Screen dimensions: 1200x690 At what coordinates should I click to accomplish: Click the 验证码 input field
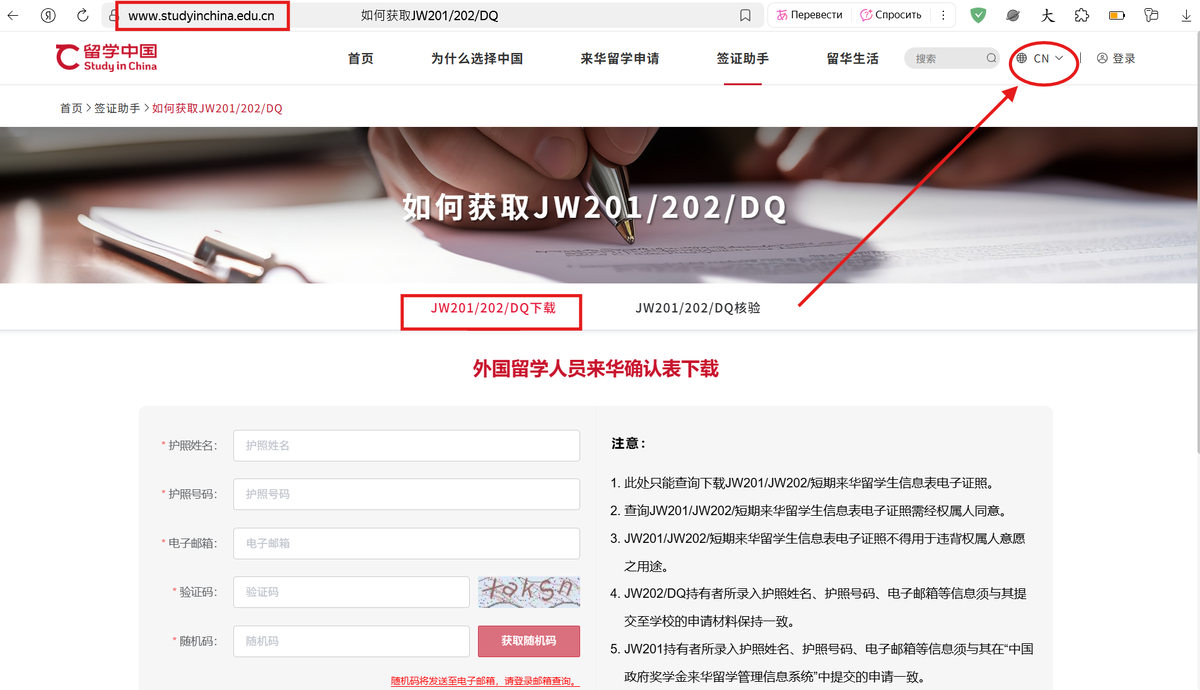coord(351,592)
